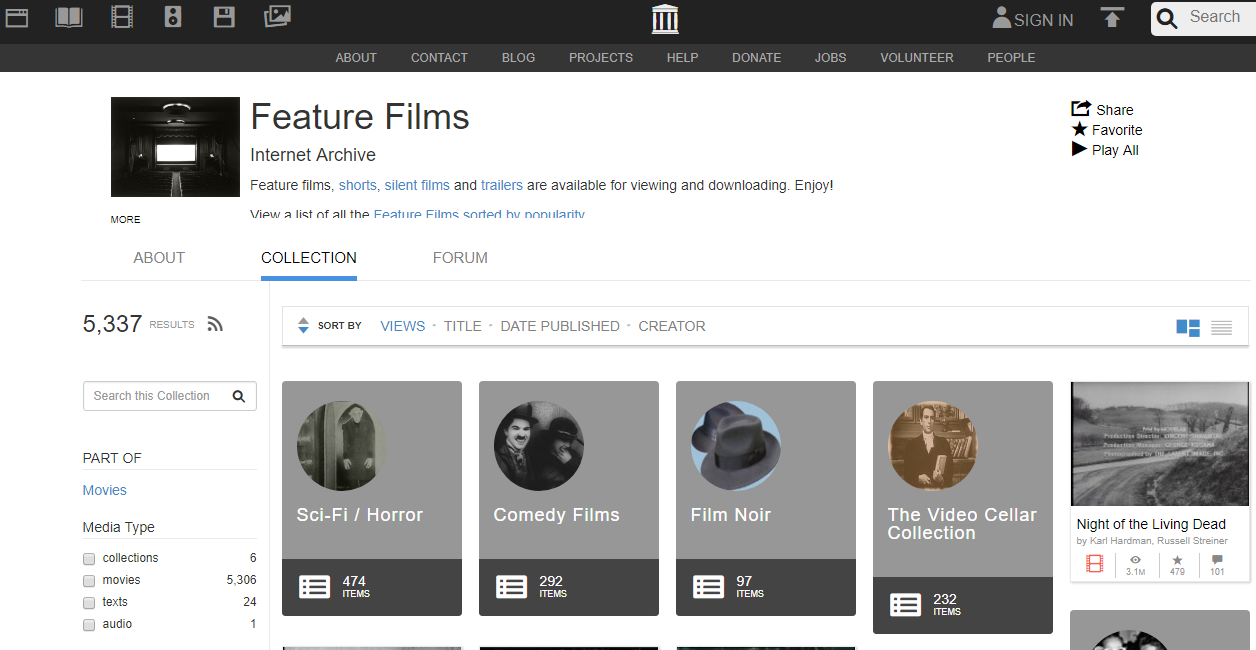Screen dimensions: 1256x650
Task: Open Night of the Living Dead thumbnail
Action: [x=1160, y=444]
